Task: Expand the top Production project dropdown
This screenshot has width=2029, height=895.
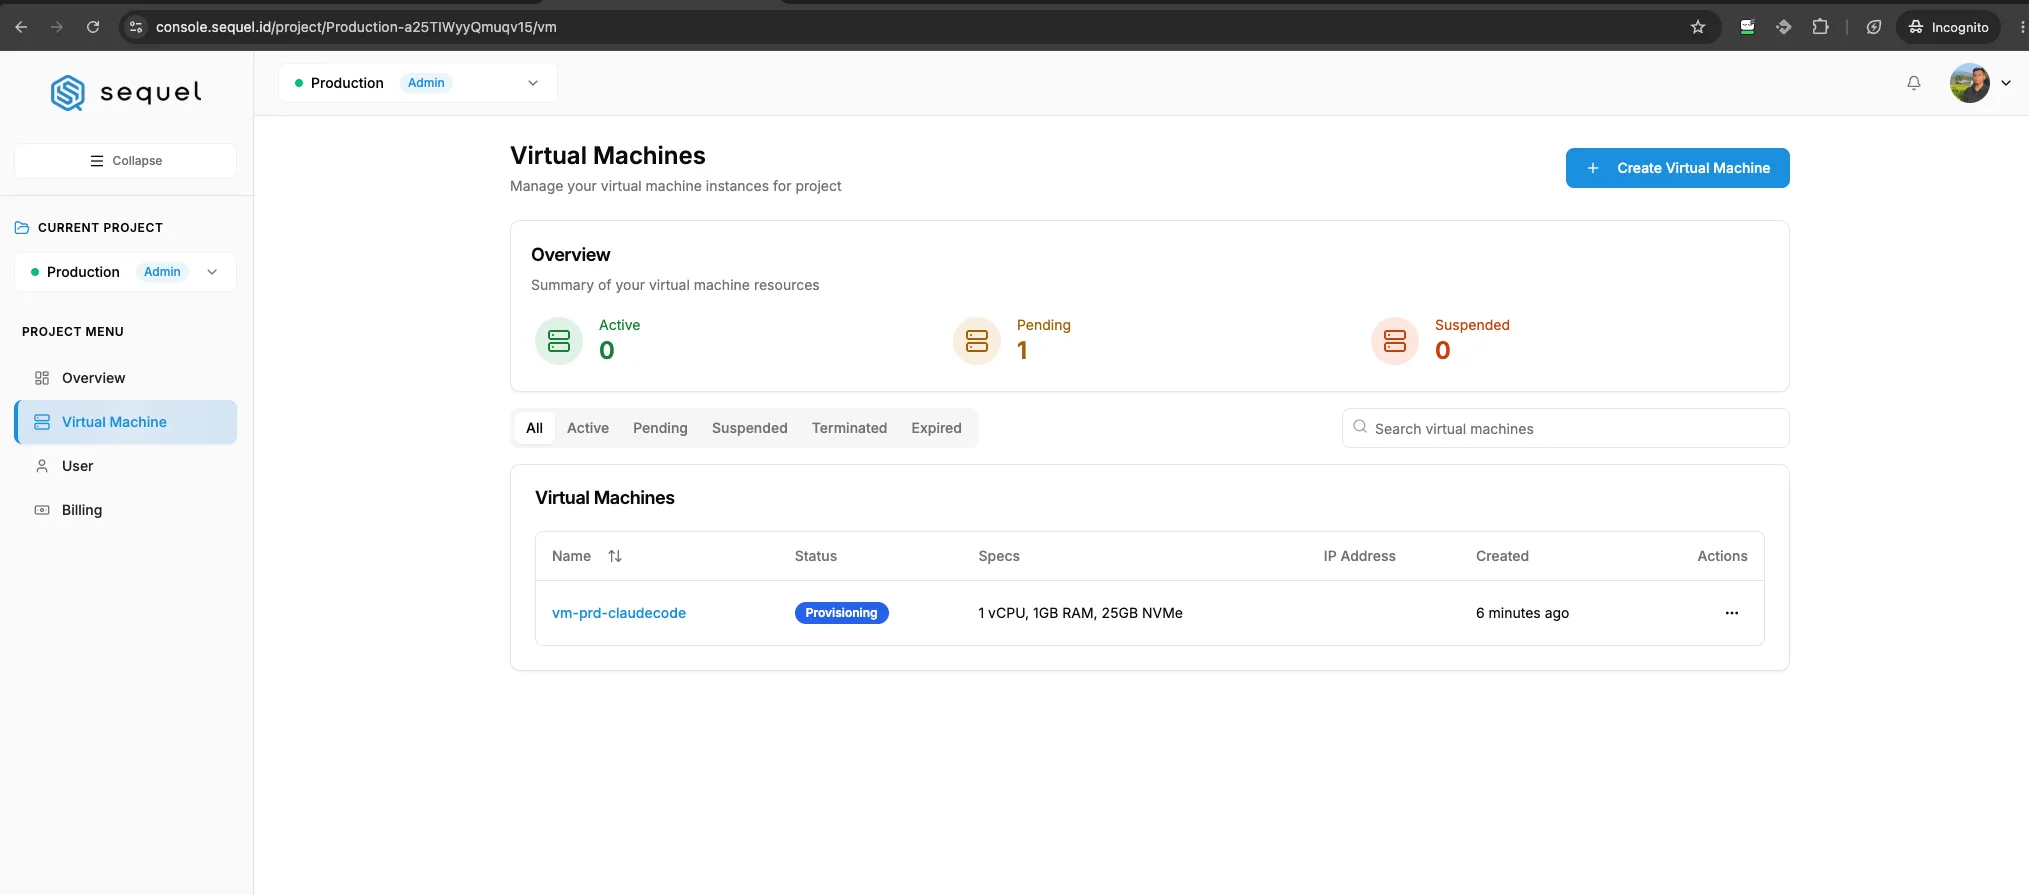Action: pos(418,83)
